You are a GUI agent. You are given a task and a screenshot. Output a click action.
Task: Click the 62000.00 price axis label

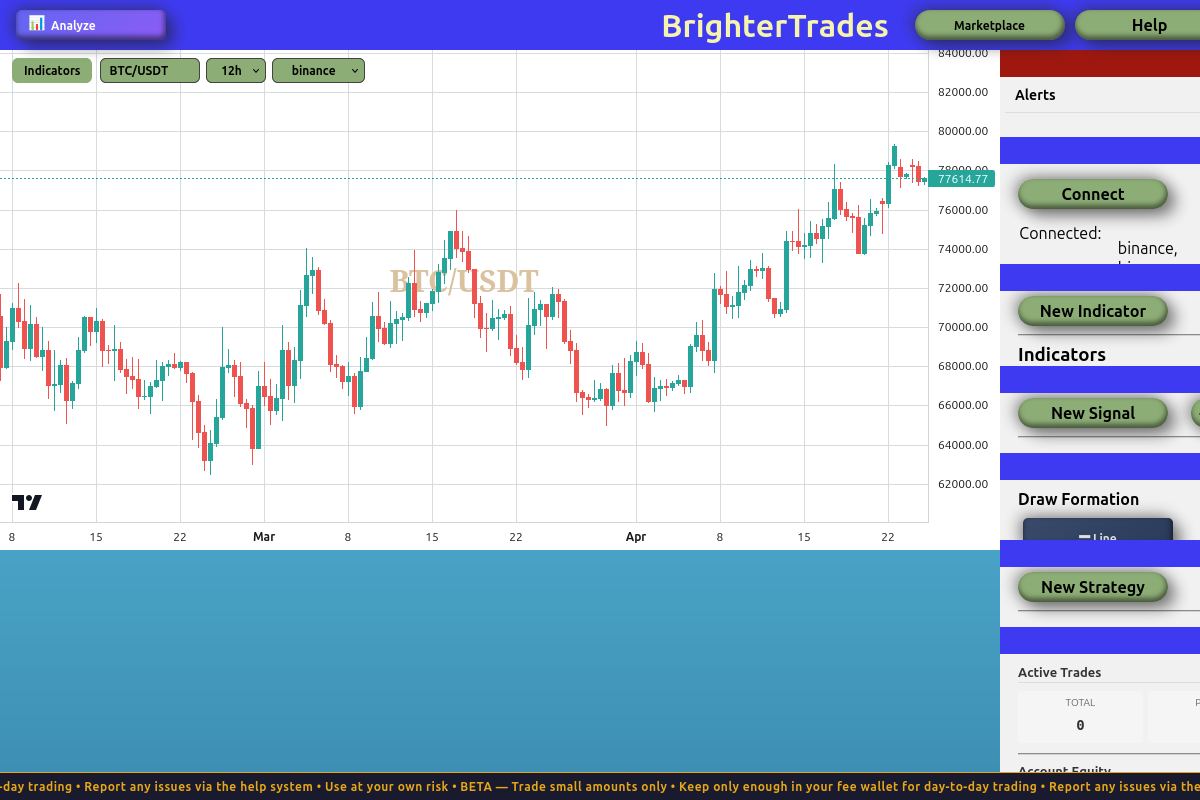point(963,484)
